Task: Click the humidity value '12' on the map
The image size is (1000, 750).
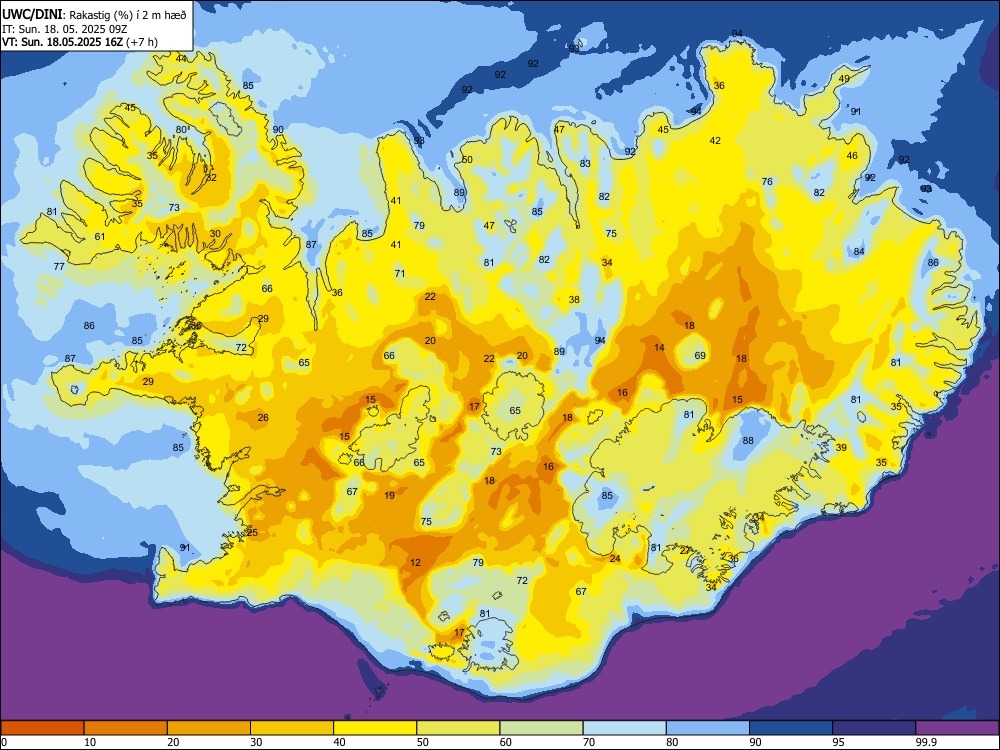Action: point(416,562)
